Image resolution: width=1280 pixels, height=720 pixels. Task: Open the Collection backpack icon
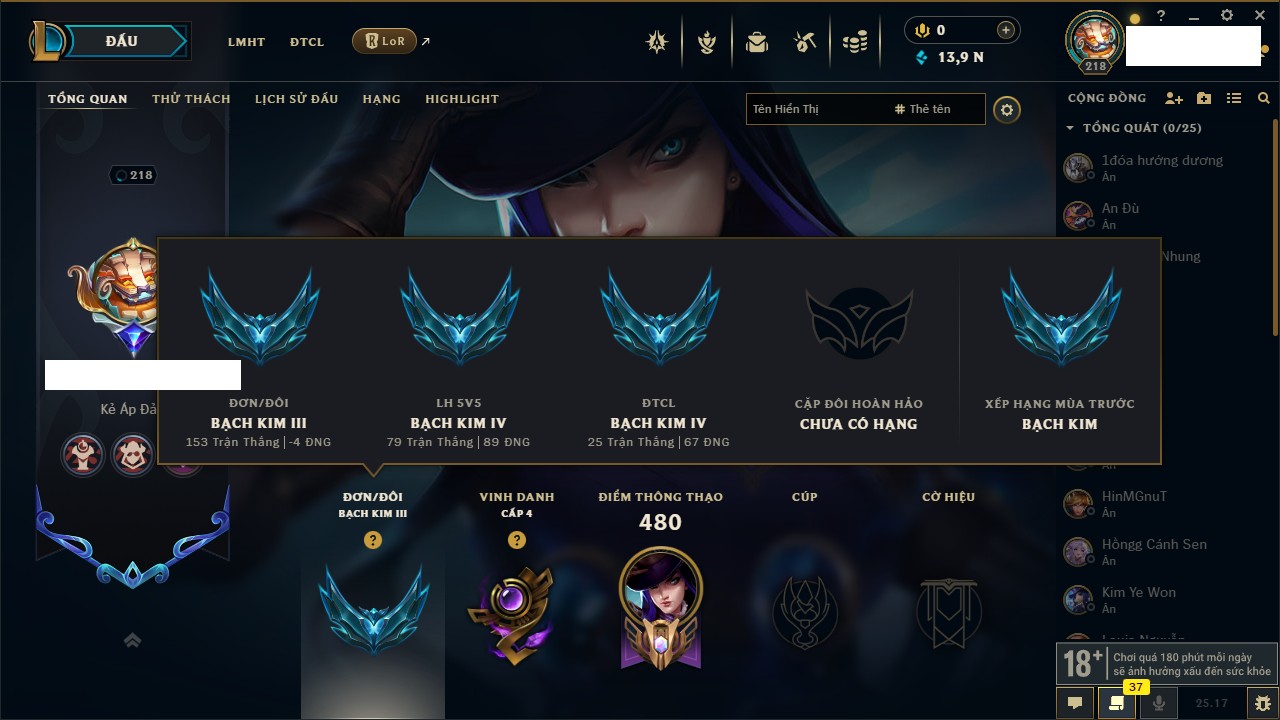(x=756, y=42)
